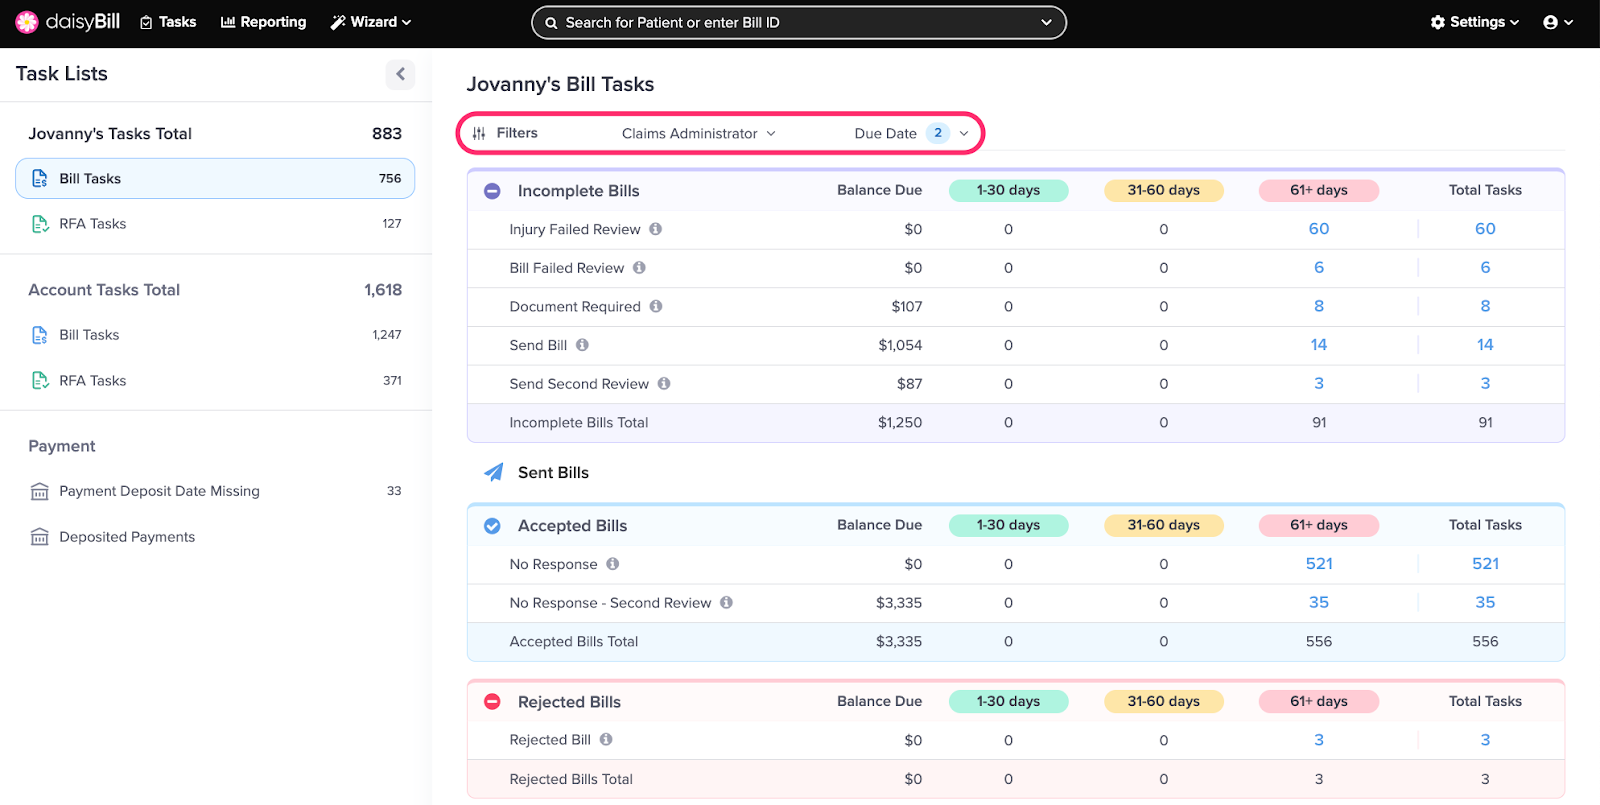Click info icon next to Injury Failed Review
Screen dimensions: 1600x805
click(x=656, y=229)
